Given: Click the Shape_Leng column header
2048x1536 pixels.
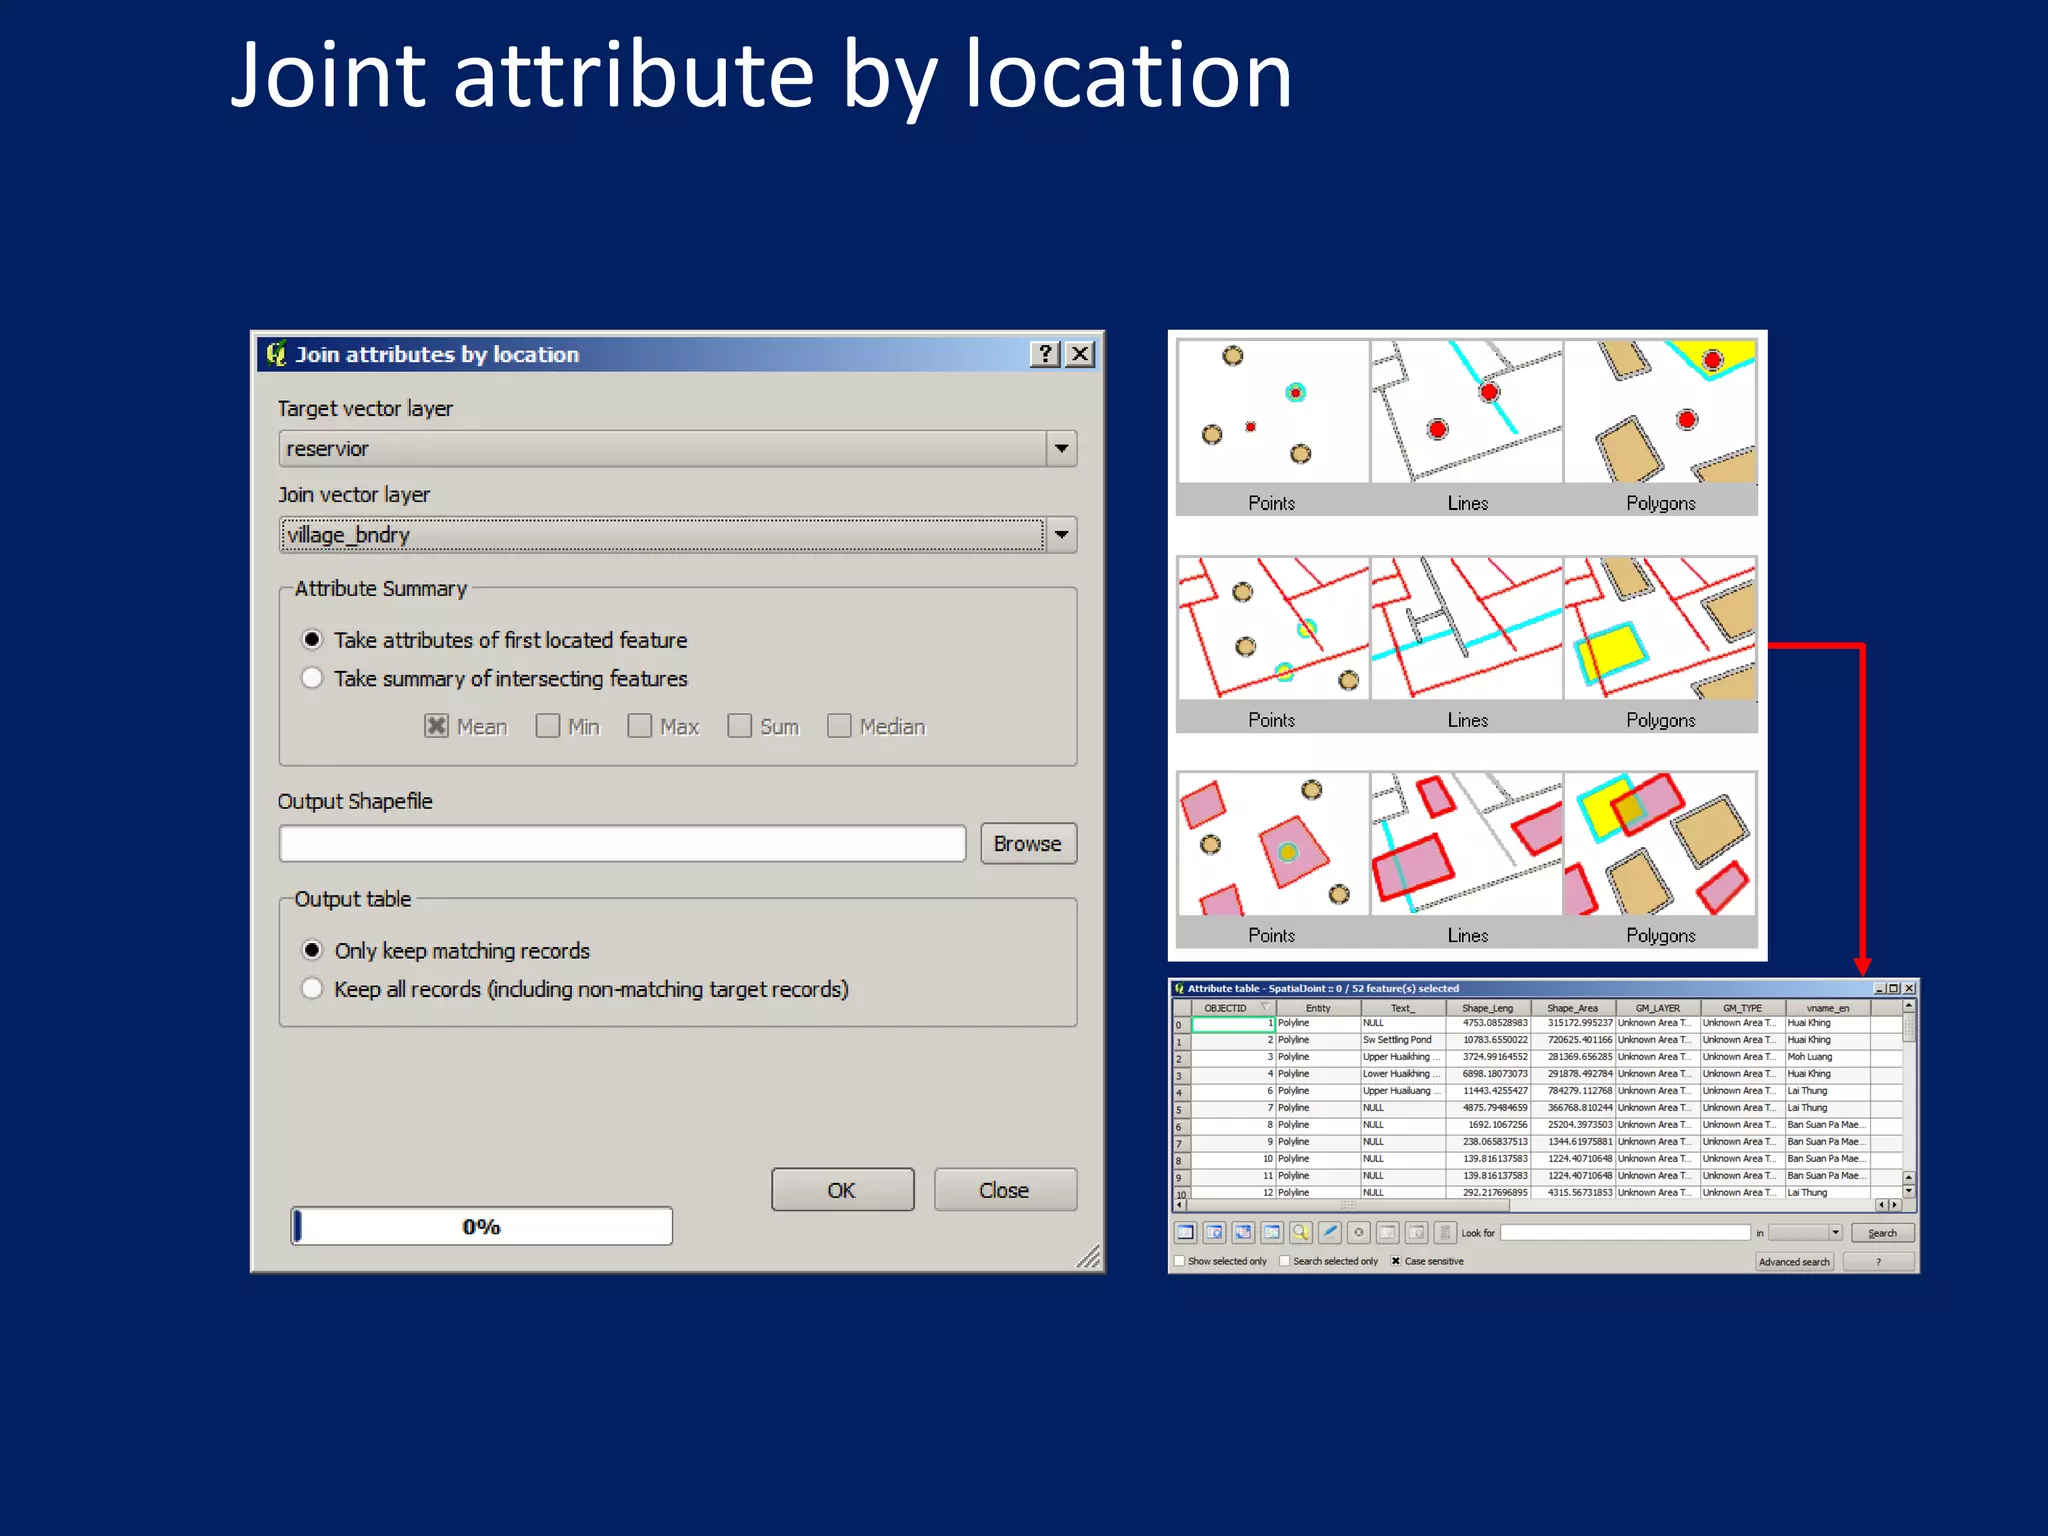Looking at the screenshot, I should 1488,1008.
